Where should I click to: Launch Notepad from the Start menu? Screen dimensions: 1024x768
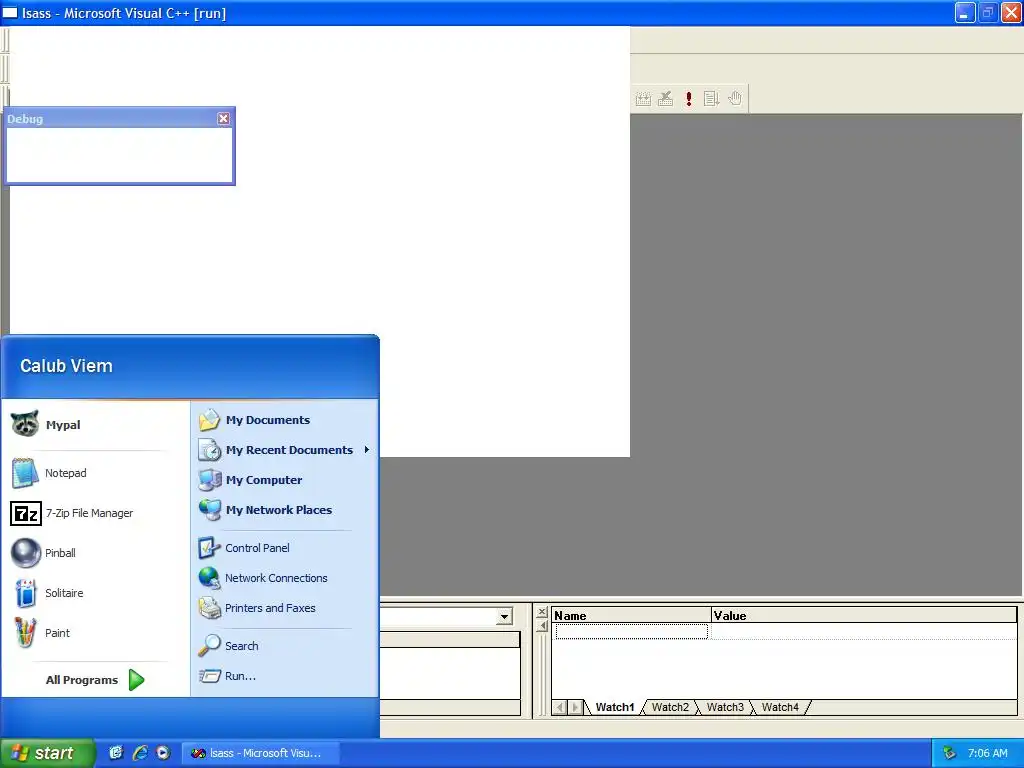pos(95,473)
